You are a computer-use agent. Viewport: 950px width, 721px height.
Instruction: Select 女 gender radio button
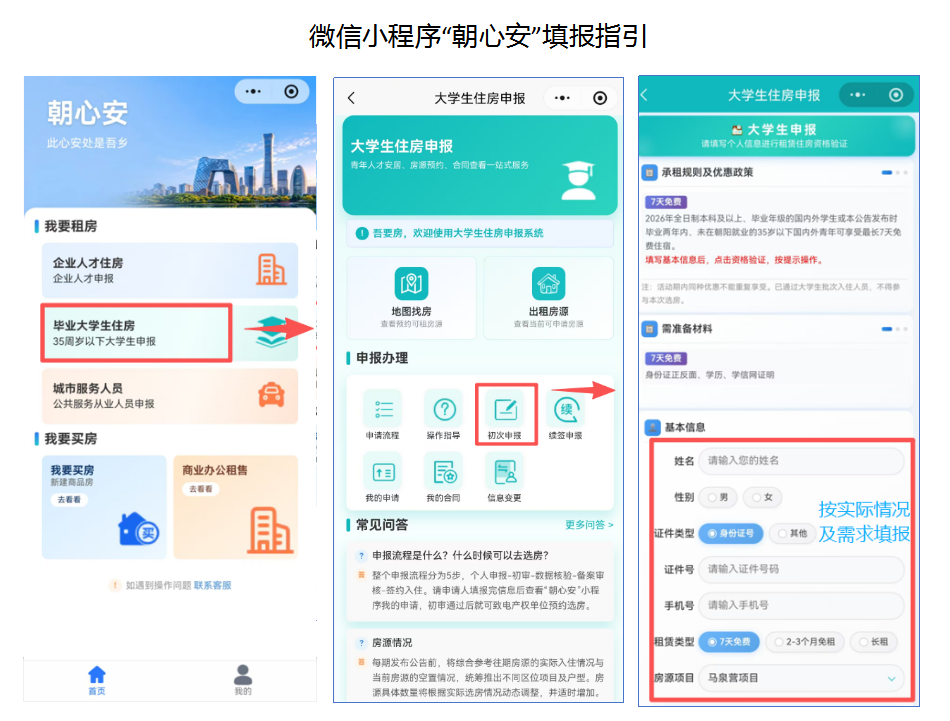(x=763, y=497)
